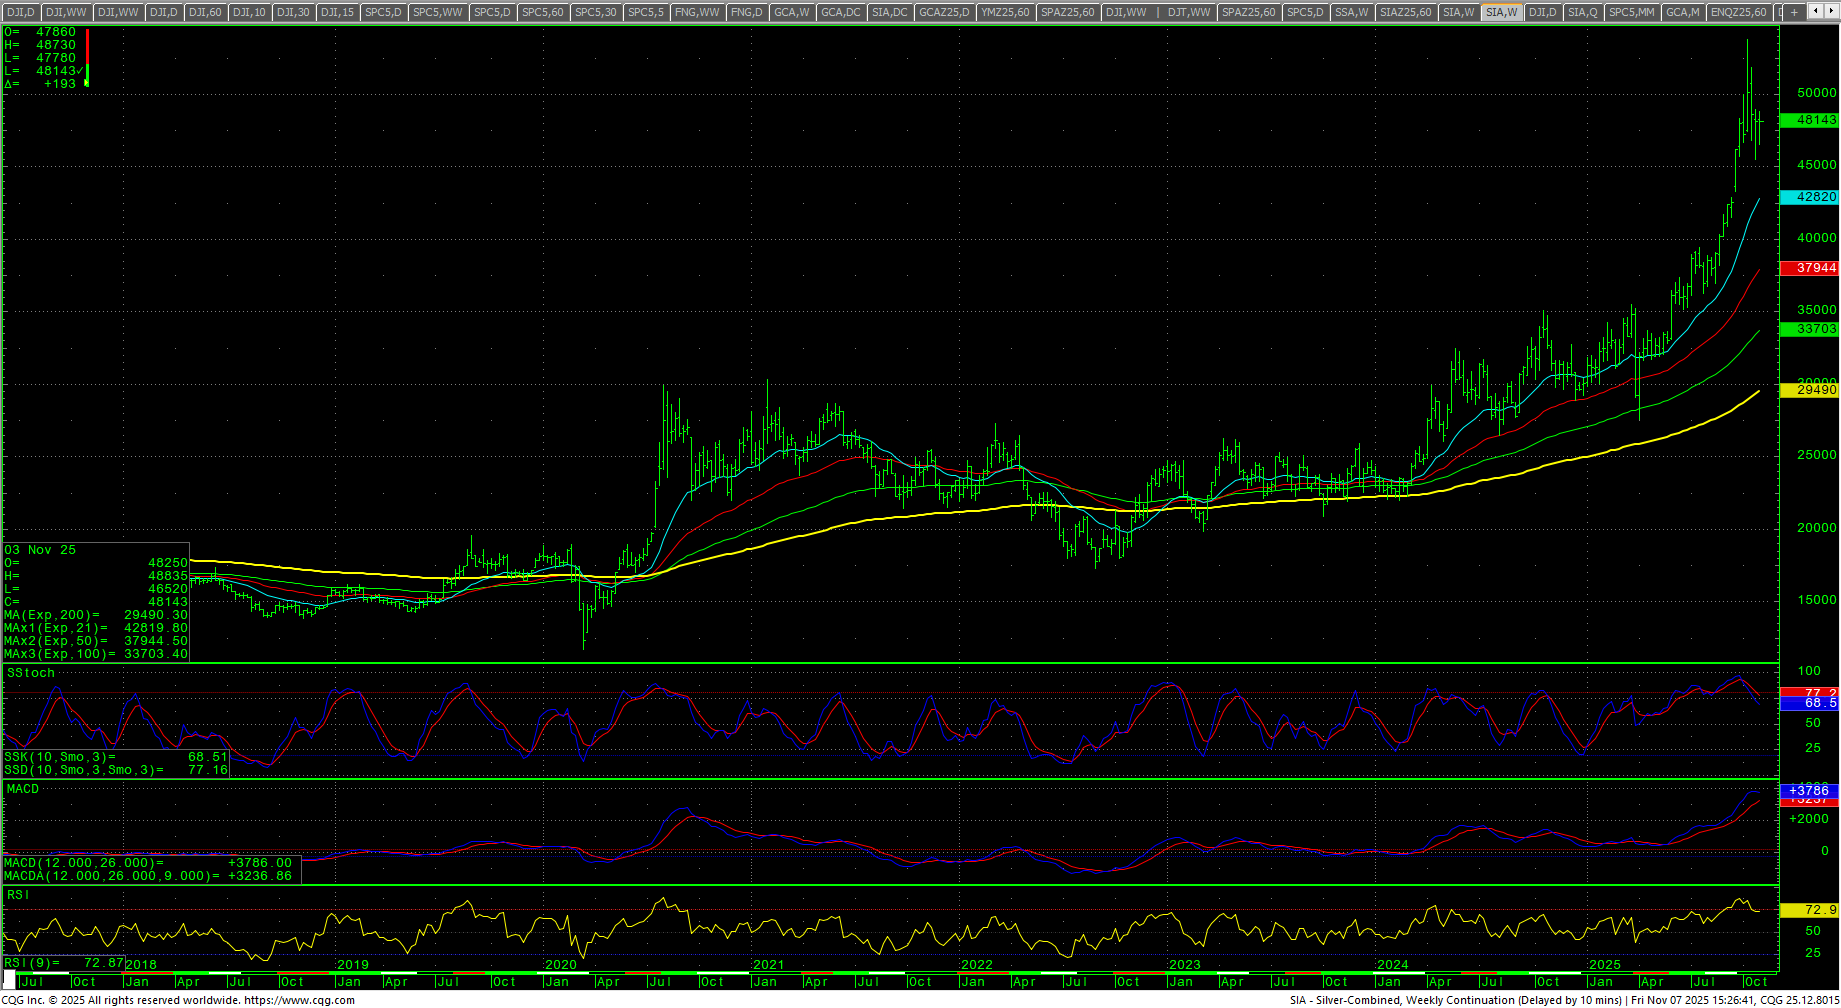Viewport: 1841px width, 1008px height.
Task: Open the DJT,WW tab
Action: 1188,12
